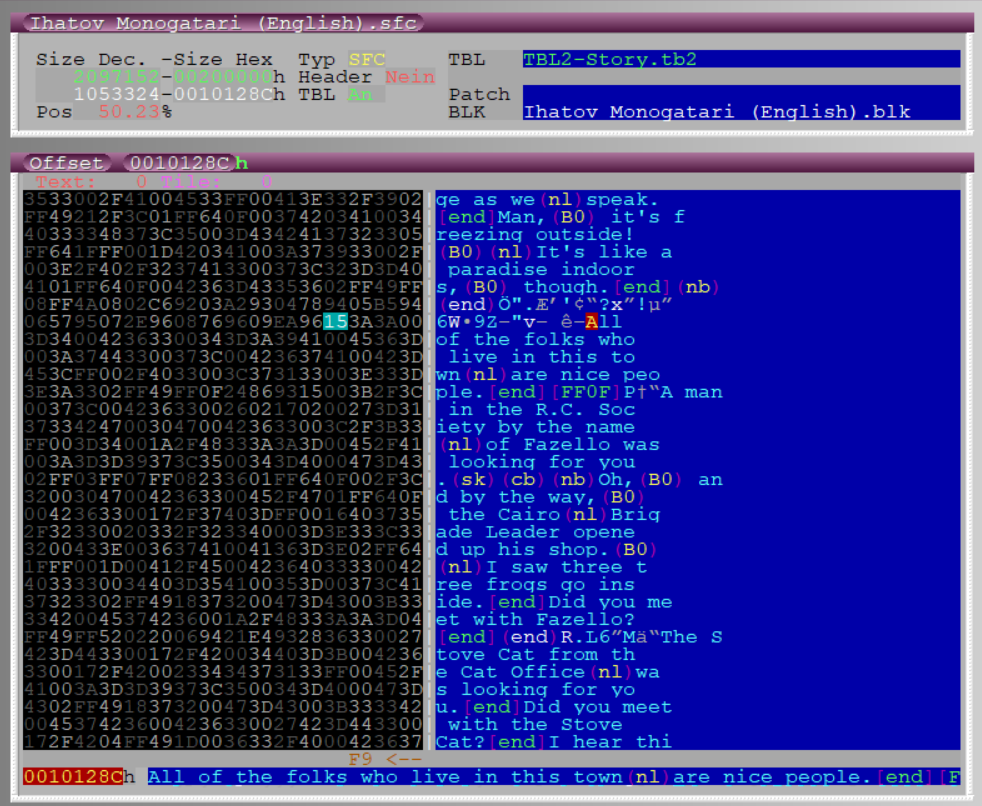Screen dimensions: 982x806
Task: Click the status bar preview text line
Action: click(x=552, y=777)
